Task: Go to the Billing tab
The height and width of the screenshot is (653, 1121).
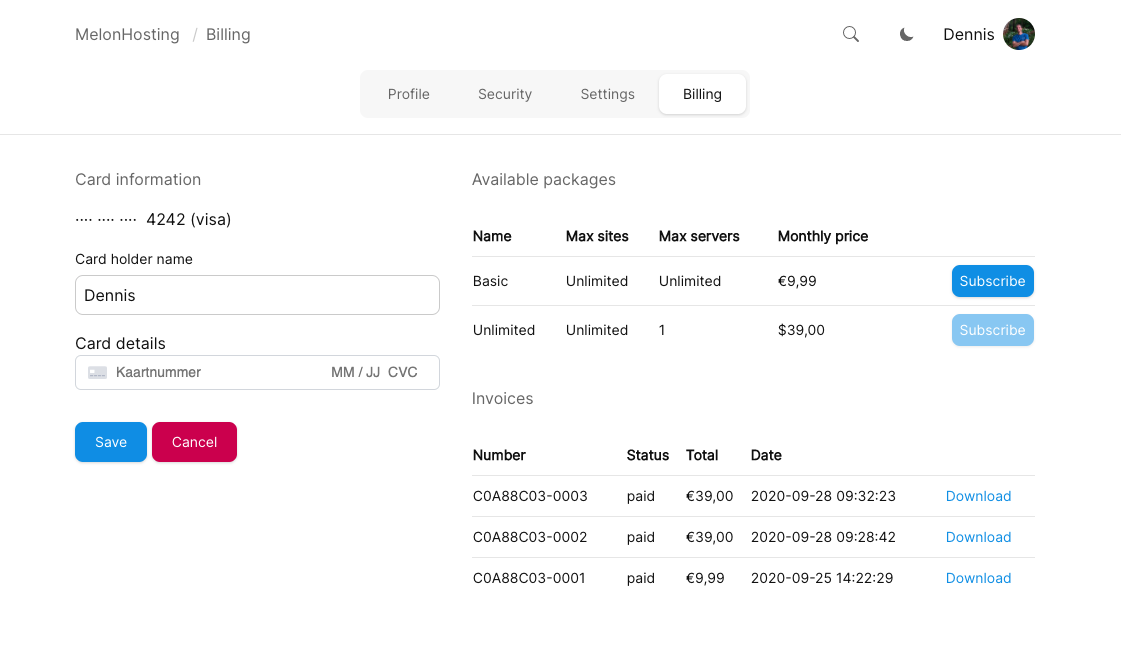Action: click(702, 94)
